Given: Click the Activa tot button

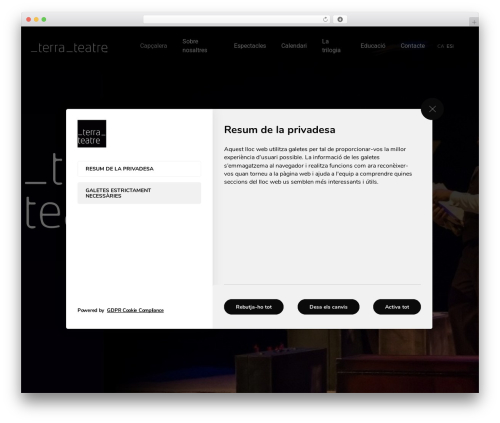Looking at the screenshot, I should click(x=397, y=307).
